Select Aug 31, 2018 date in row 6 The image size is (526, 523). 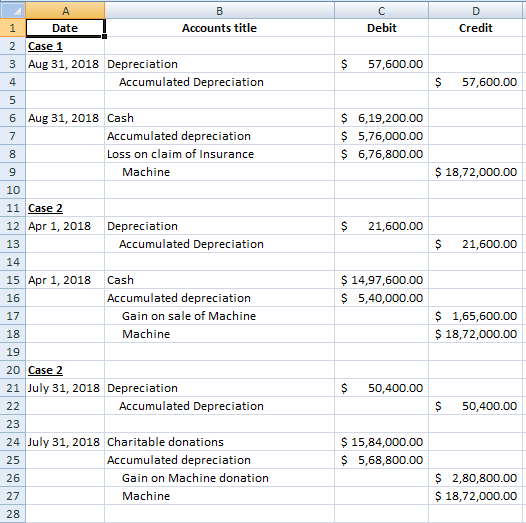click(x=65, y=118)
